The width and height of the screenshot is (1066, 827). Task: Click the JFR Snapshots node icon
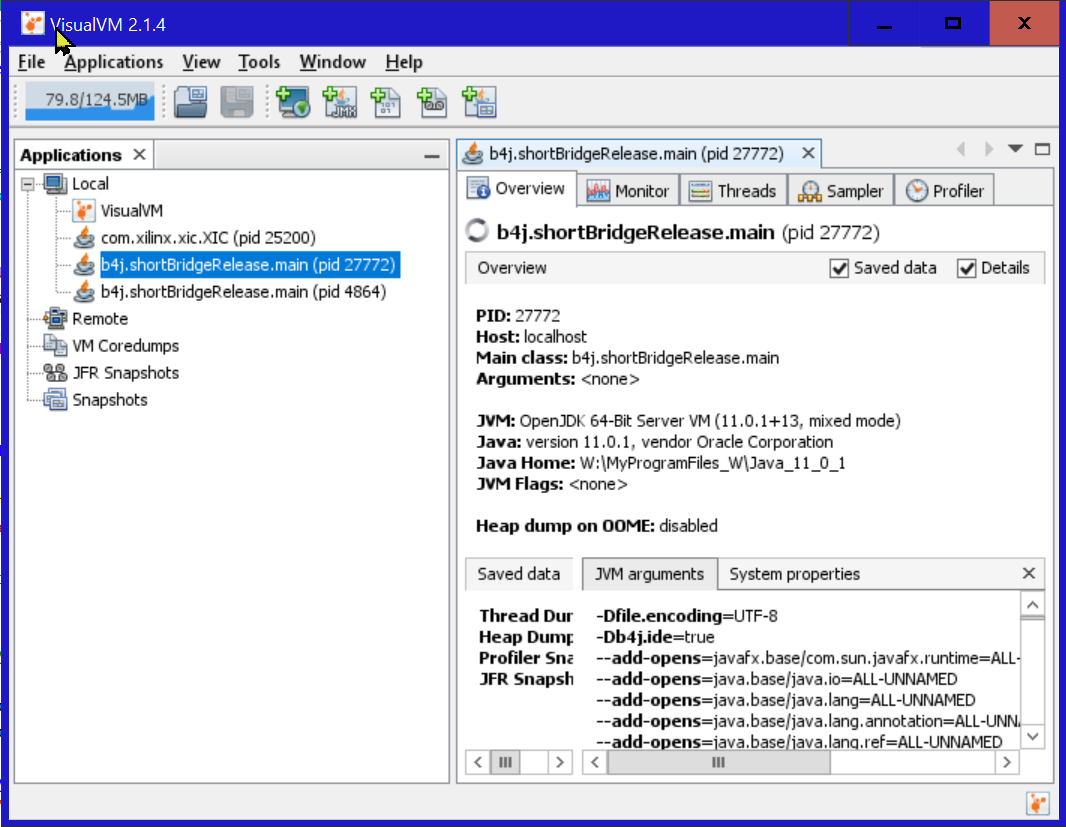pyautogui.click(x=56, y=373)
